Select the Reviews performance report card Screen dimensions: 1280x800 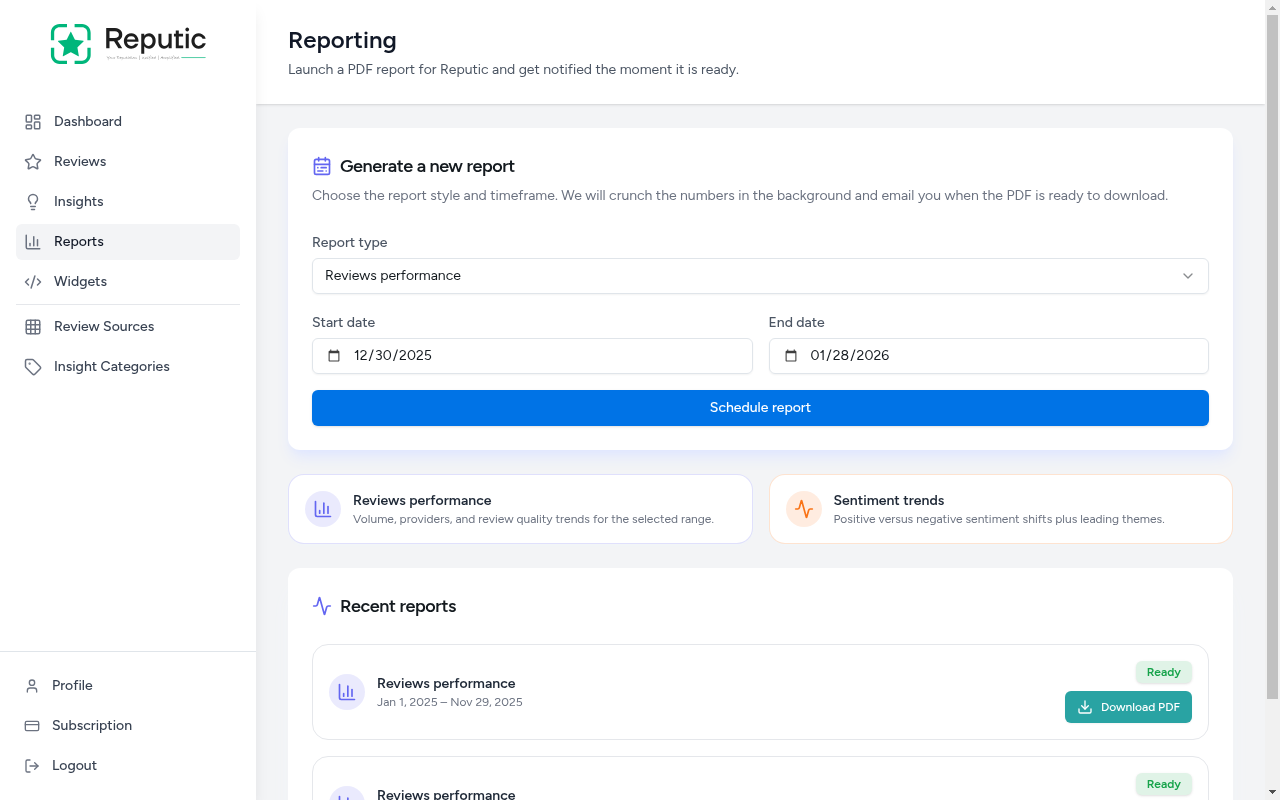(x=520, y=509)
